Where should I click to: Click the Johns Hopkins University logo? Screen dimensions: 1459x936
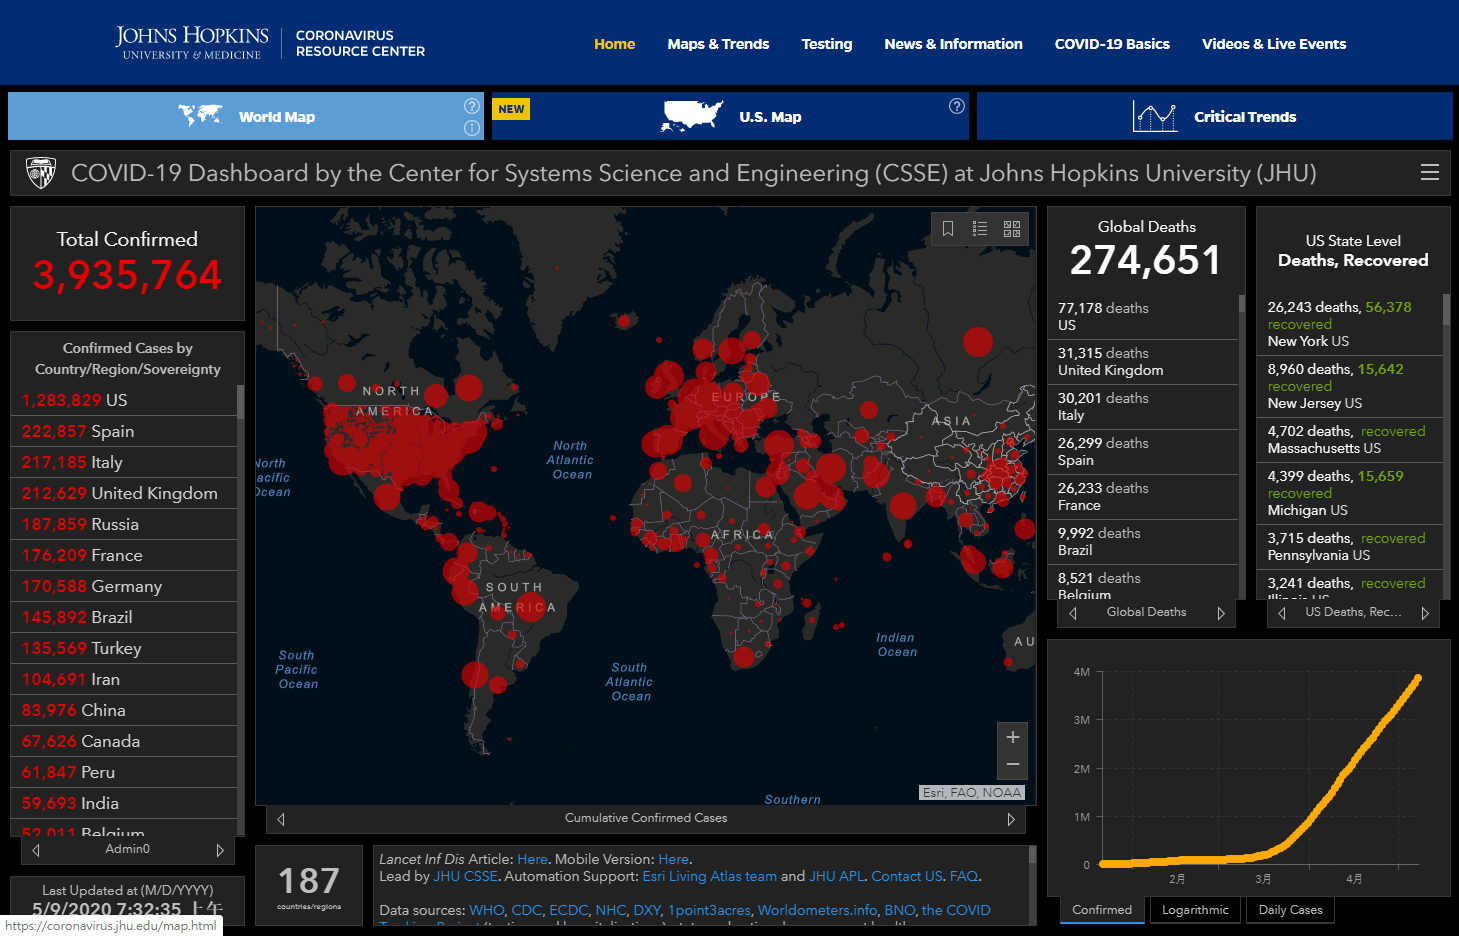tap(192, 43)
